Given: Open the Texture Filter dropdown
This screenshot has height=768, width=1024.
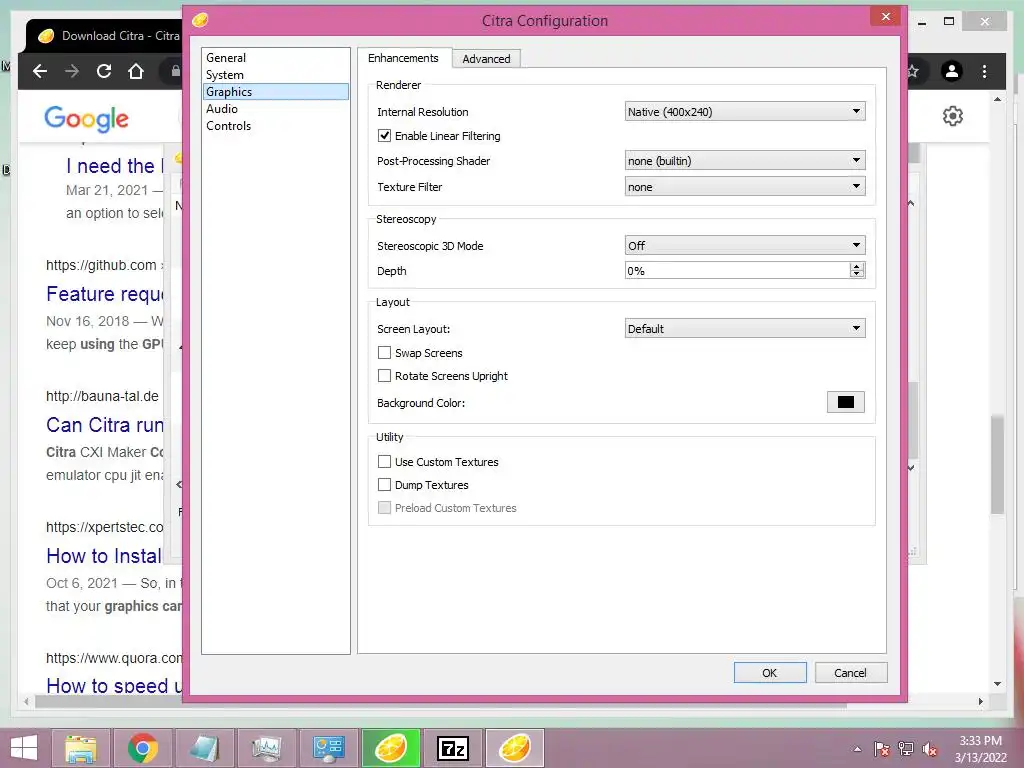Looking at the screenshot, I should coord(744,187).
